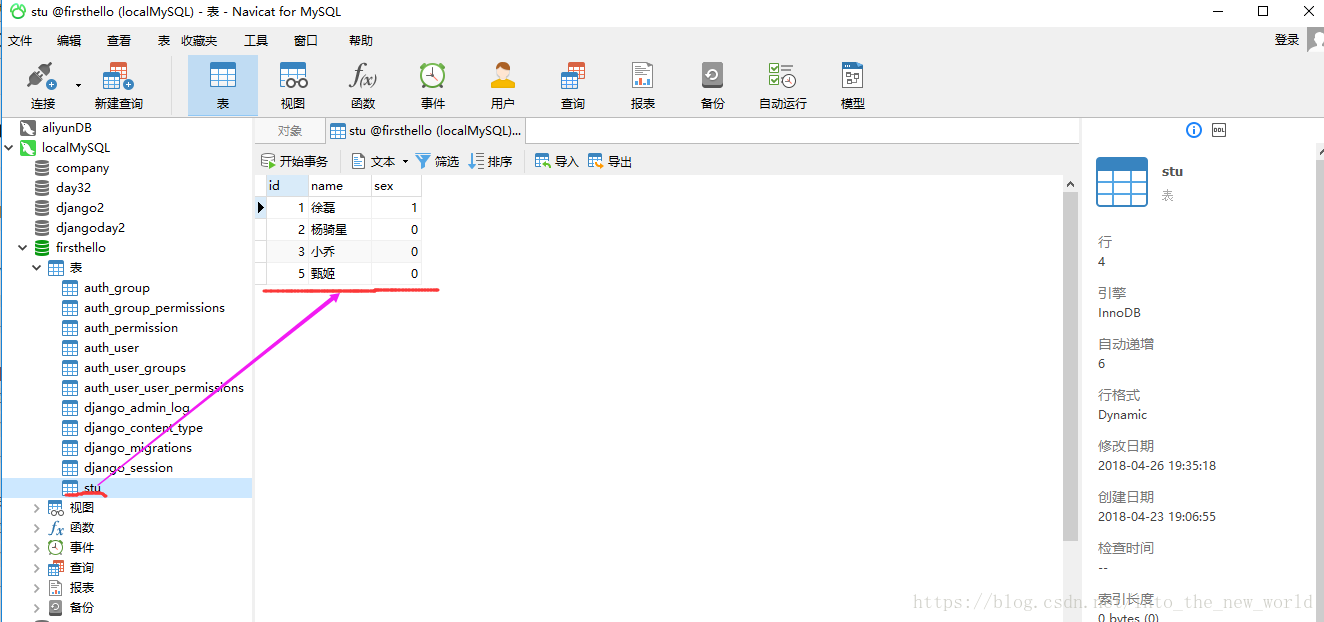Open the 事件 event toolbar icon
Screen dimensions: 1324x622
[x=433, y=85]
